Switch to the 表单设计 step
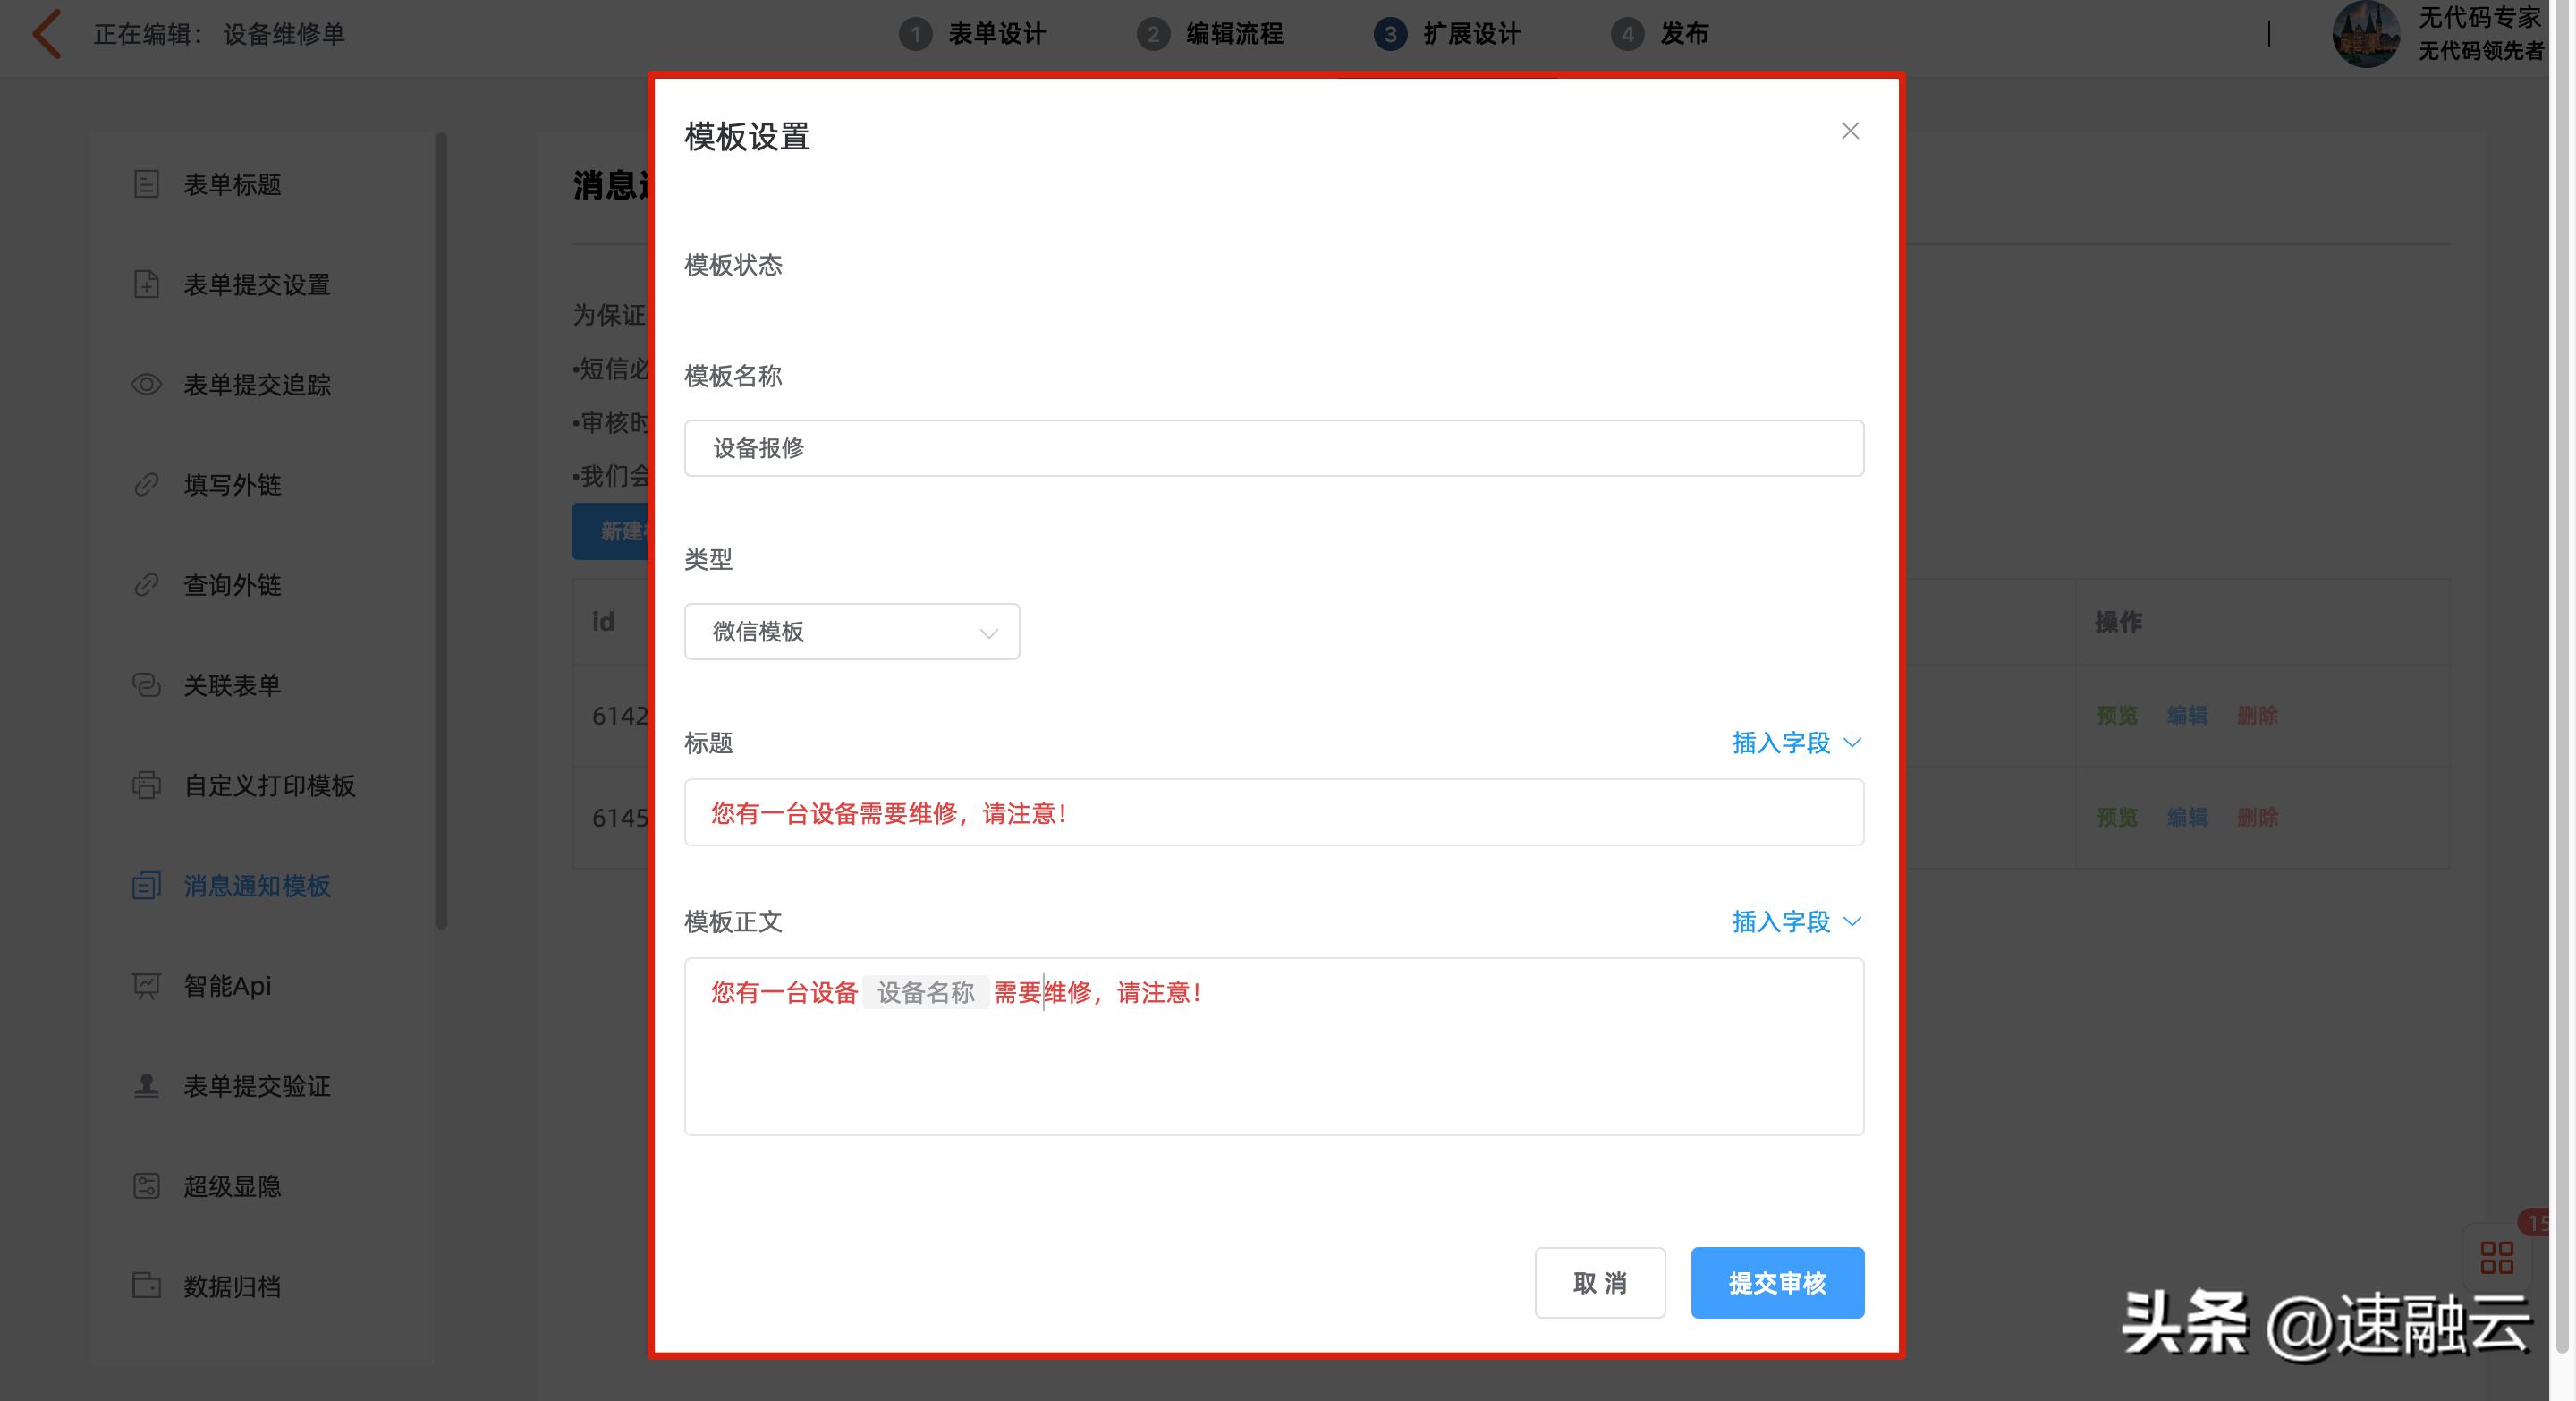 tap(997, 33)
